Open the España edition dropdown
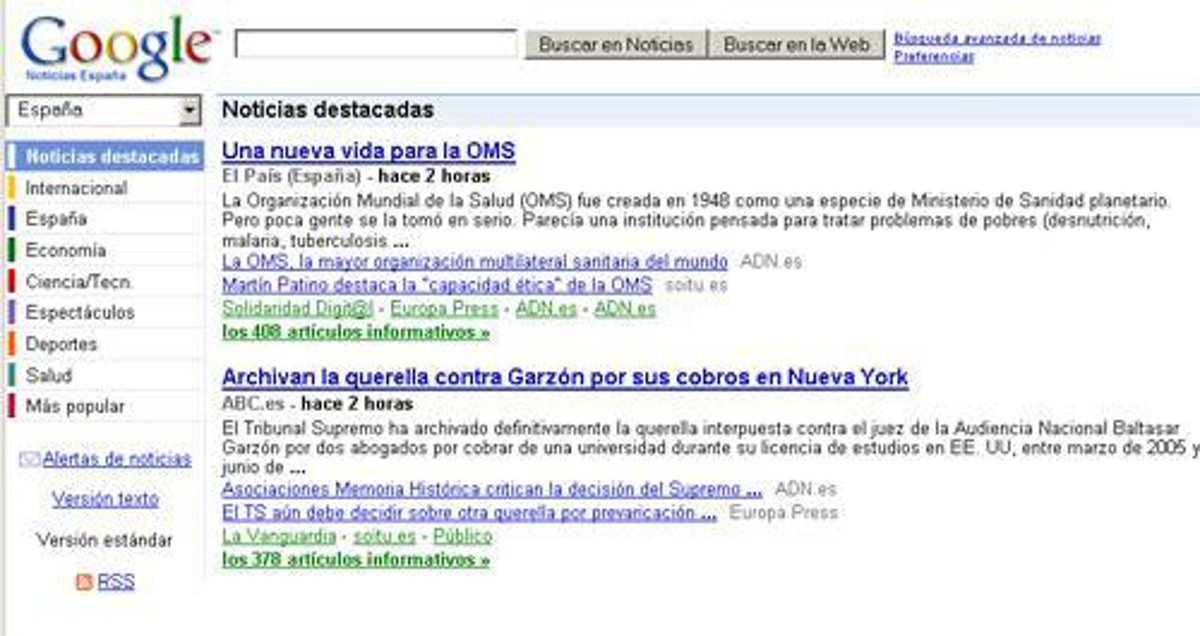The width and height of the screenshot is (1200, 636). (x=190, y=111)
